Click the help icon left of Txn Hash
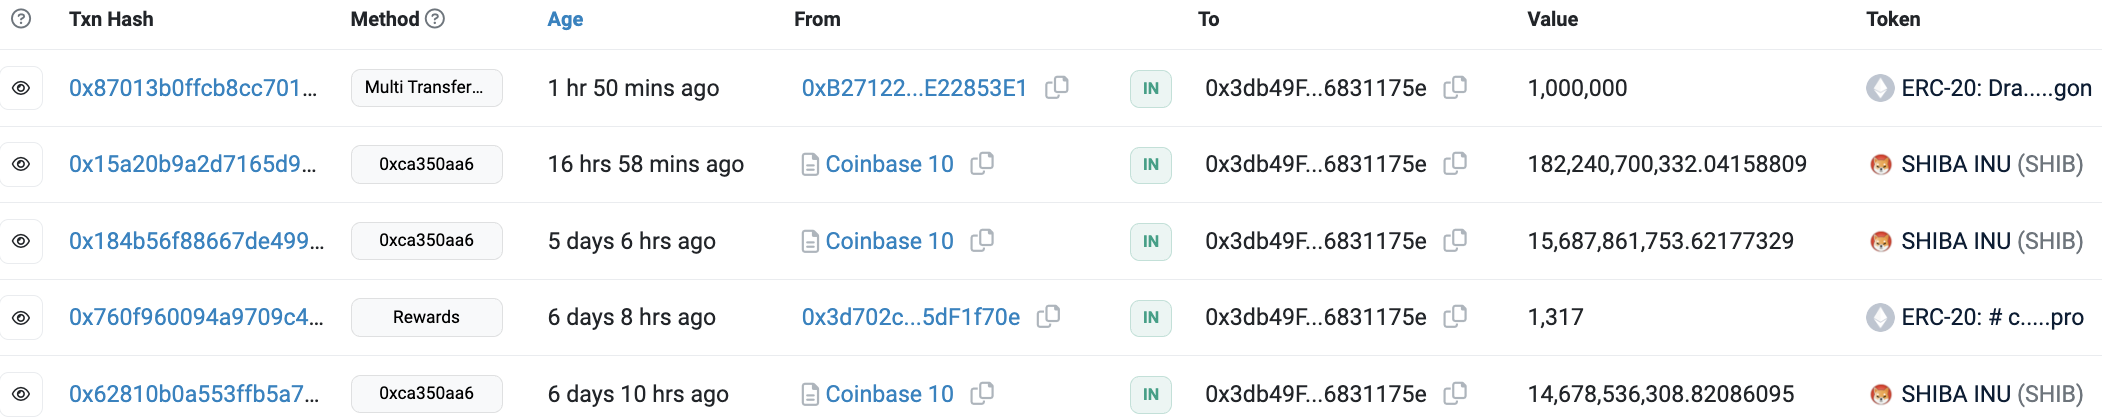Screen dimensions: 2102x420 pos(21,19)
